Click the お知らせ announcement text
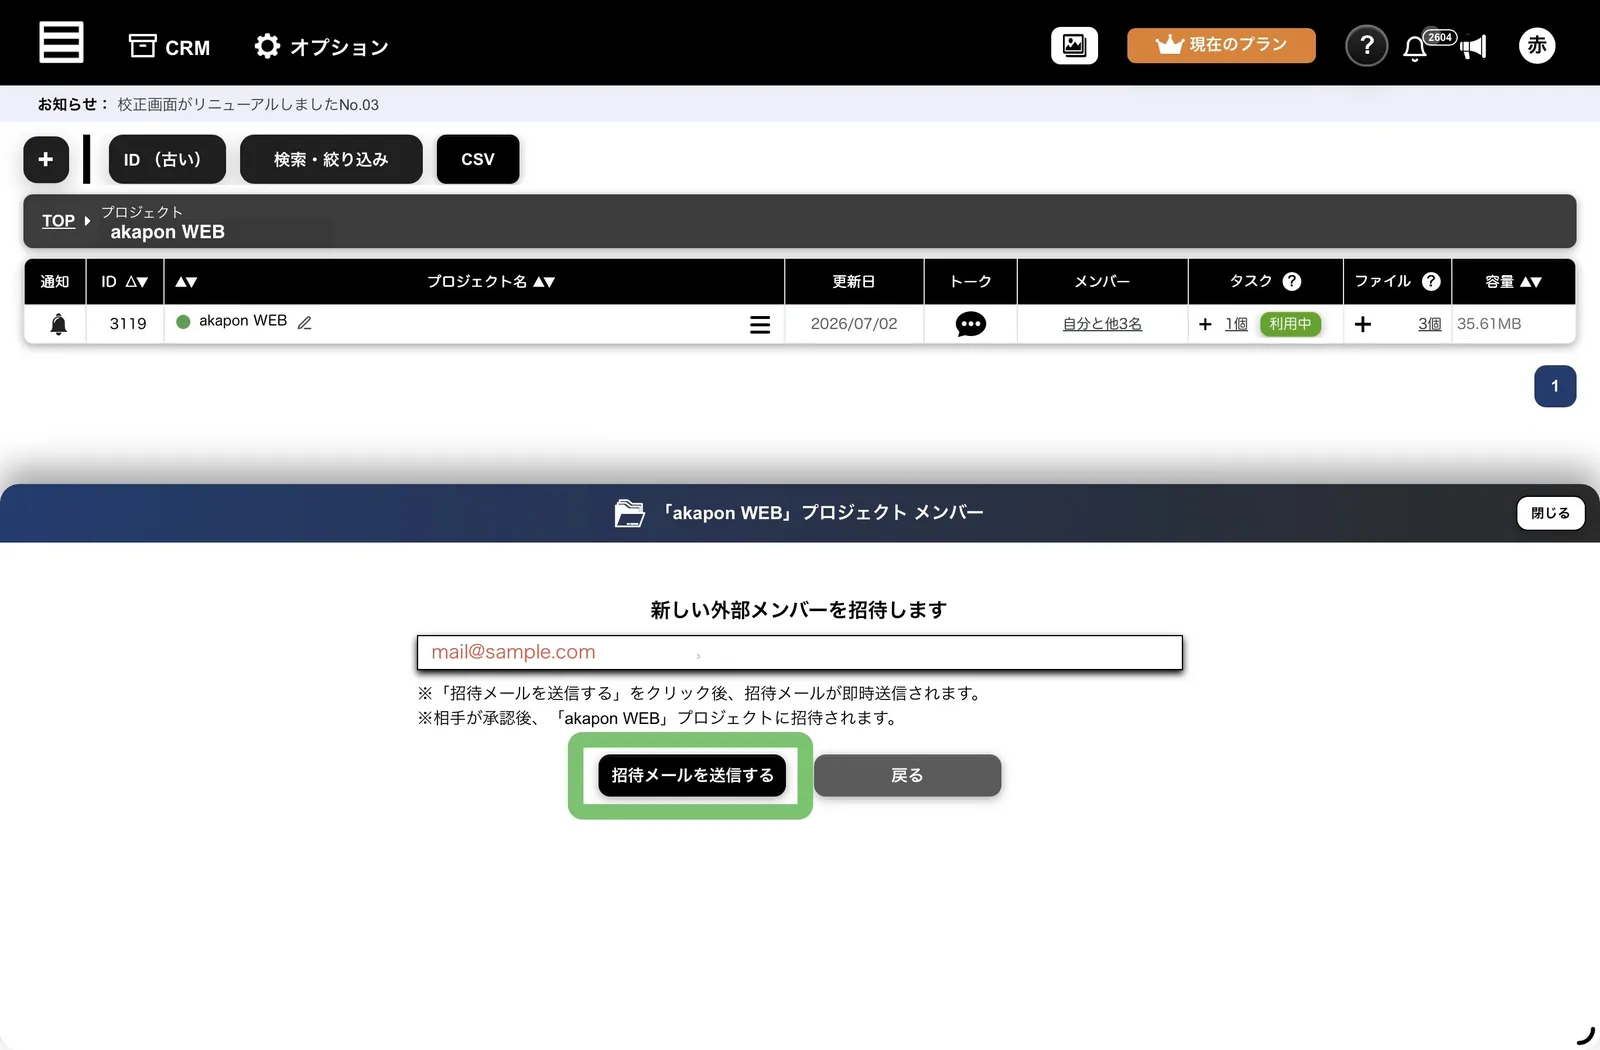The width and height of the screenshot is (1600, 1050). (248, 104)
